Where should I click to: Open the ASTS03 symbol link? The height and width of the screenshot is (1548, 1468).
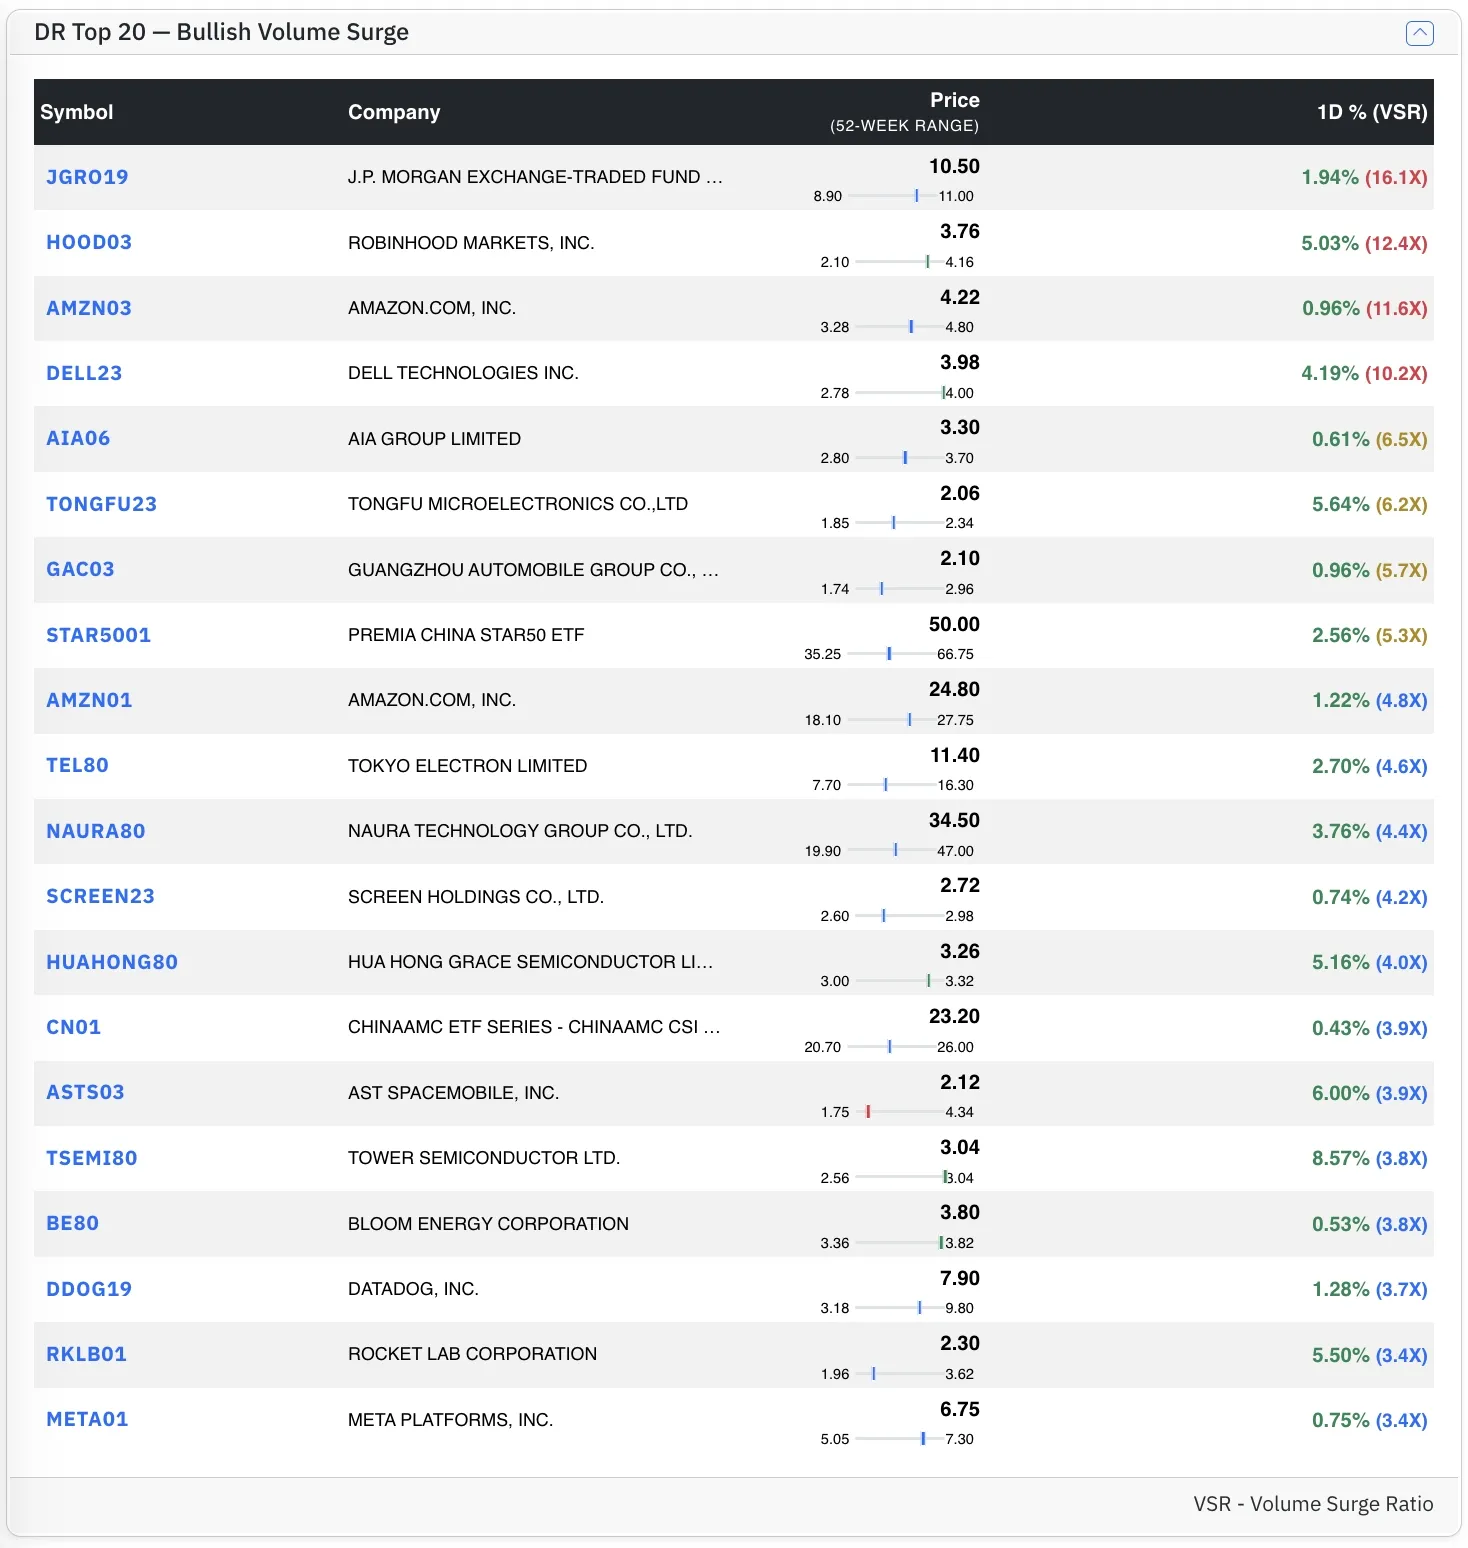click(x=85, y=1092)
